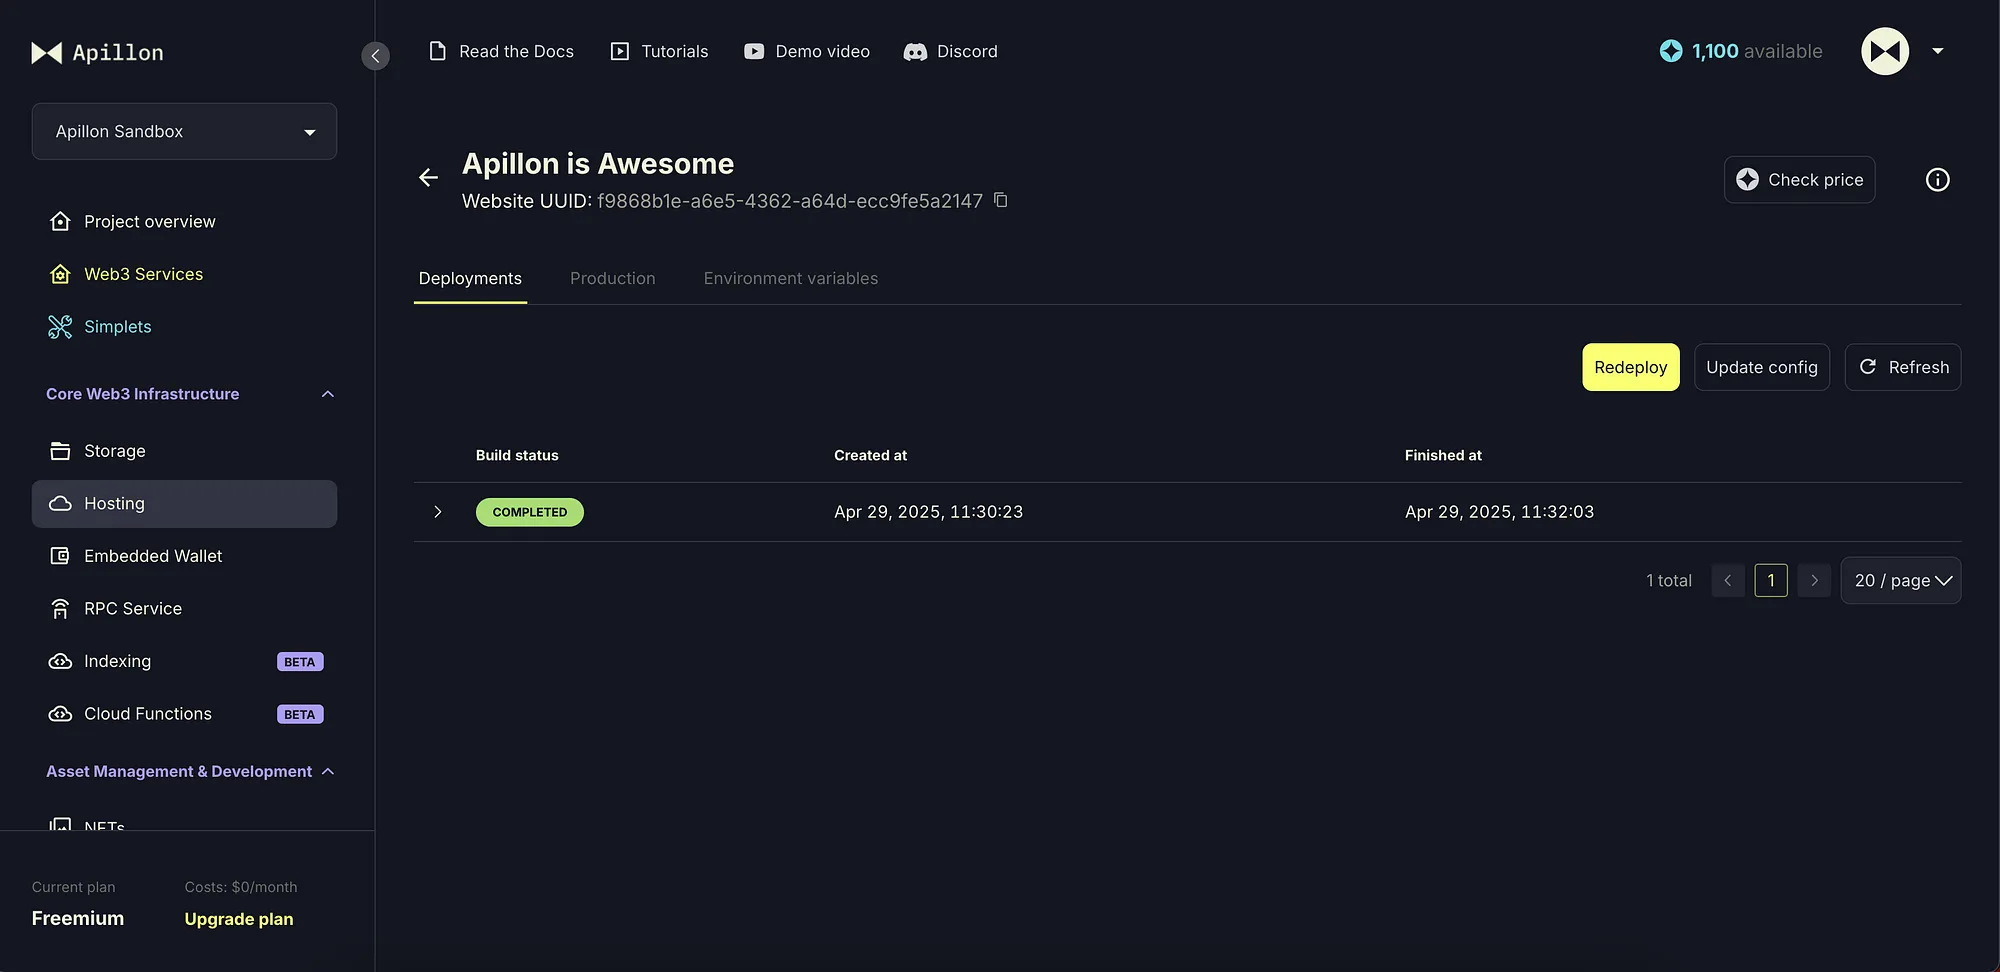Click the Build status column header
Viewport: 2000px width, 972px height.
517,455
